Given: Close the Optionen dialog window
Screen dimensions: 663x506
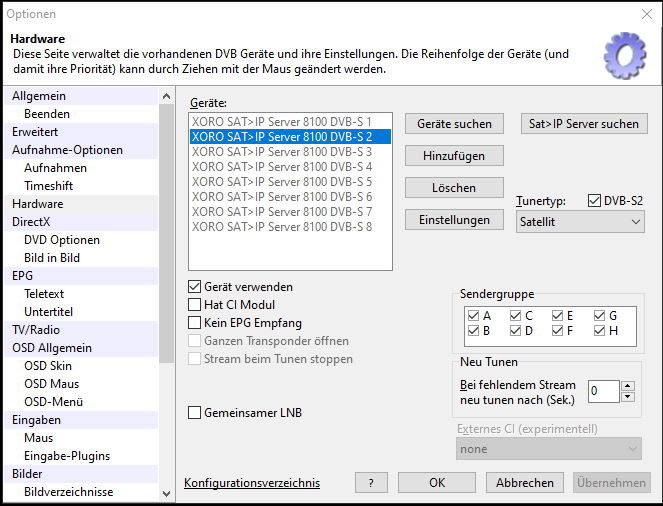Looking at the screenshot, I should click(x=646, y=14).
